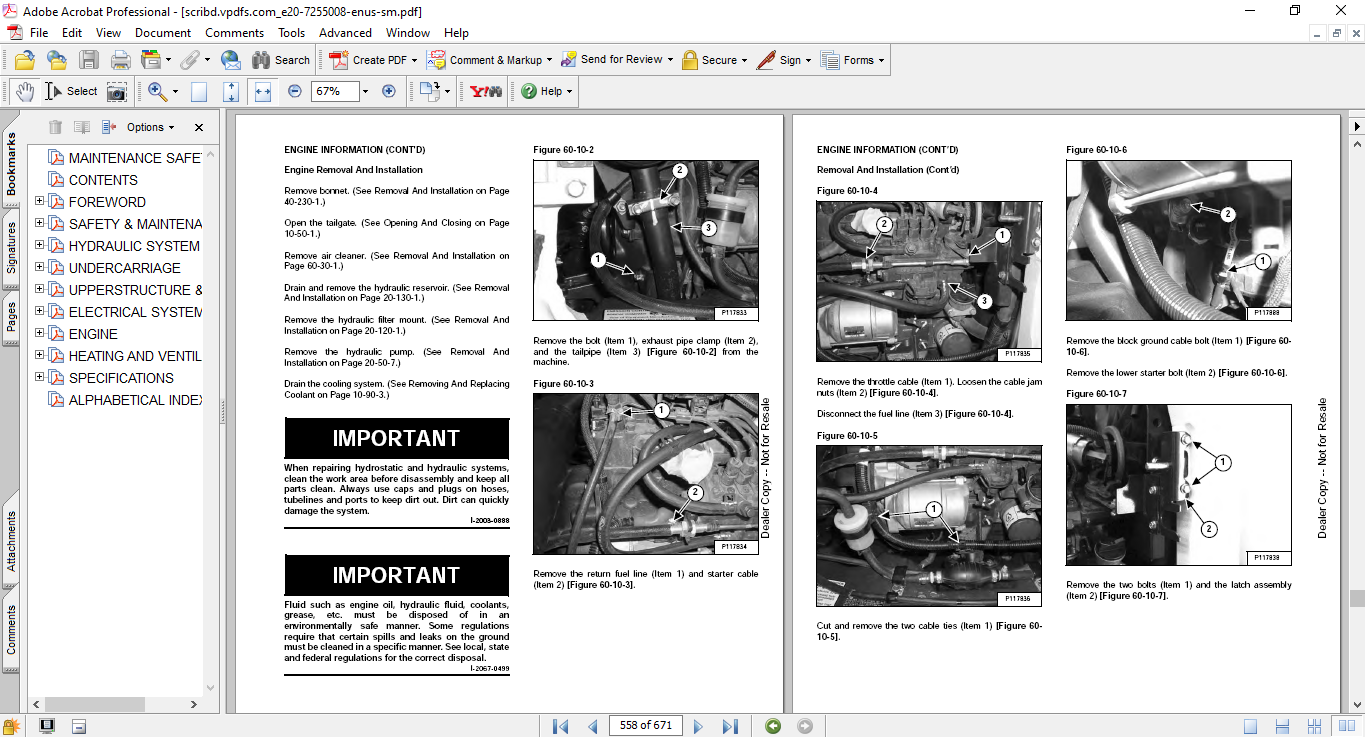Click the Yahoo search toolbar icon
The height and width of the screenshot is (737, 1365).
[x=486, y=91]
